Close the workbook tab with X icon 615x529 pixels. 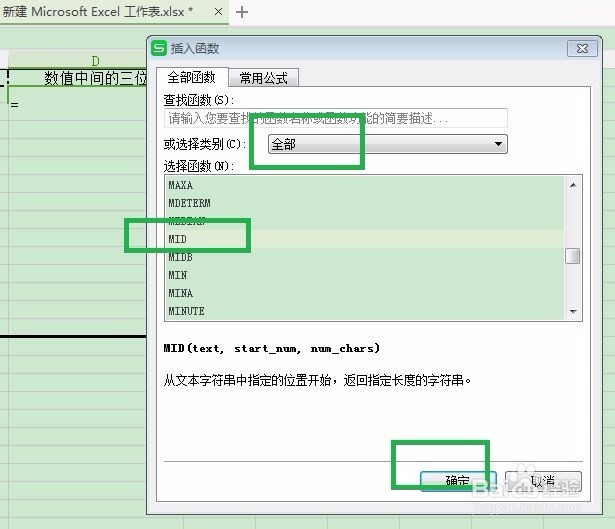click(218, 12)
